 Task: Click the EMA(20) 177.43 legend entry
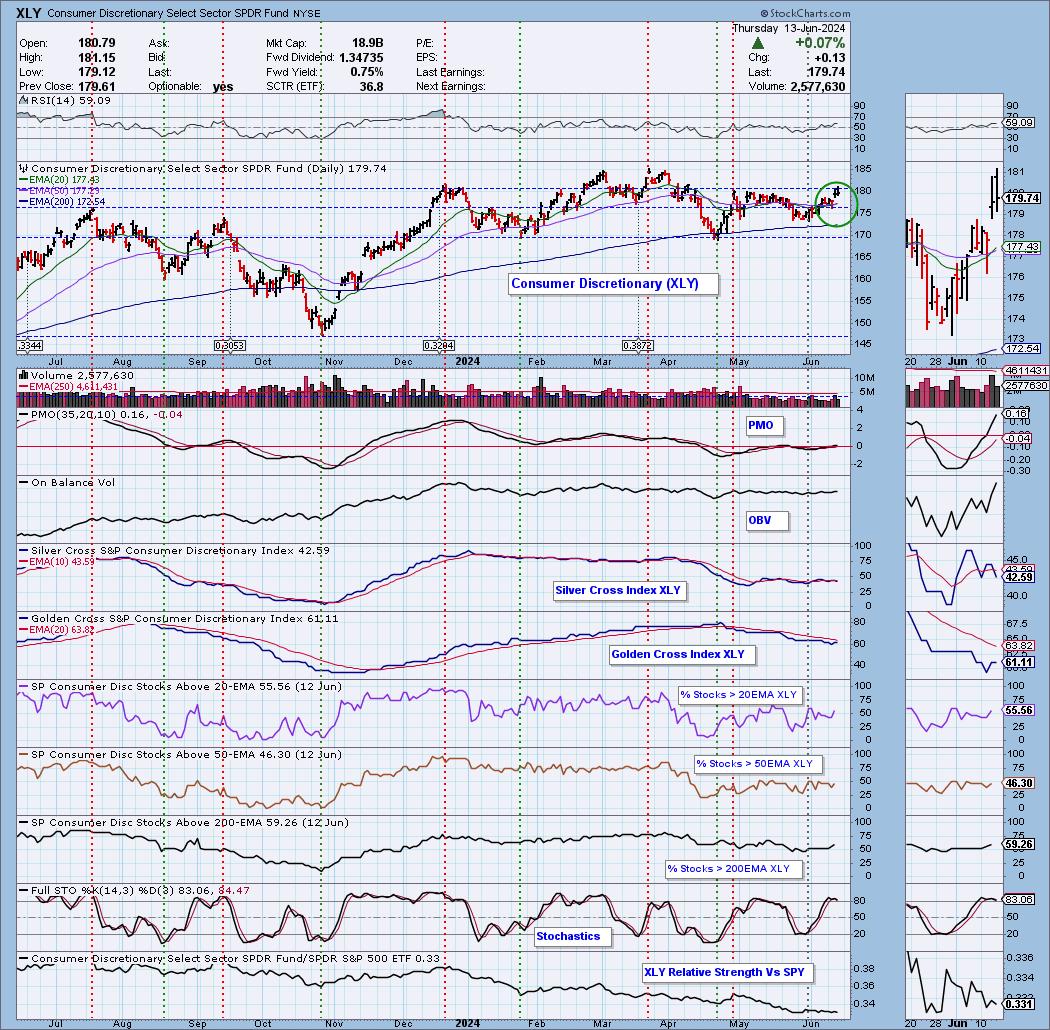(60, 179)
